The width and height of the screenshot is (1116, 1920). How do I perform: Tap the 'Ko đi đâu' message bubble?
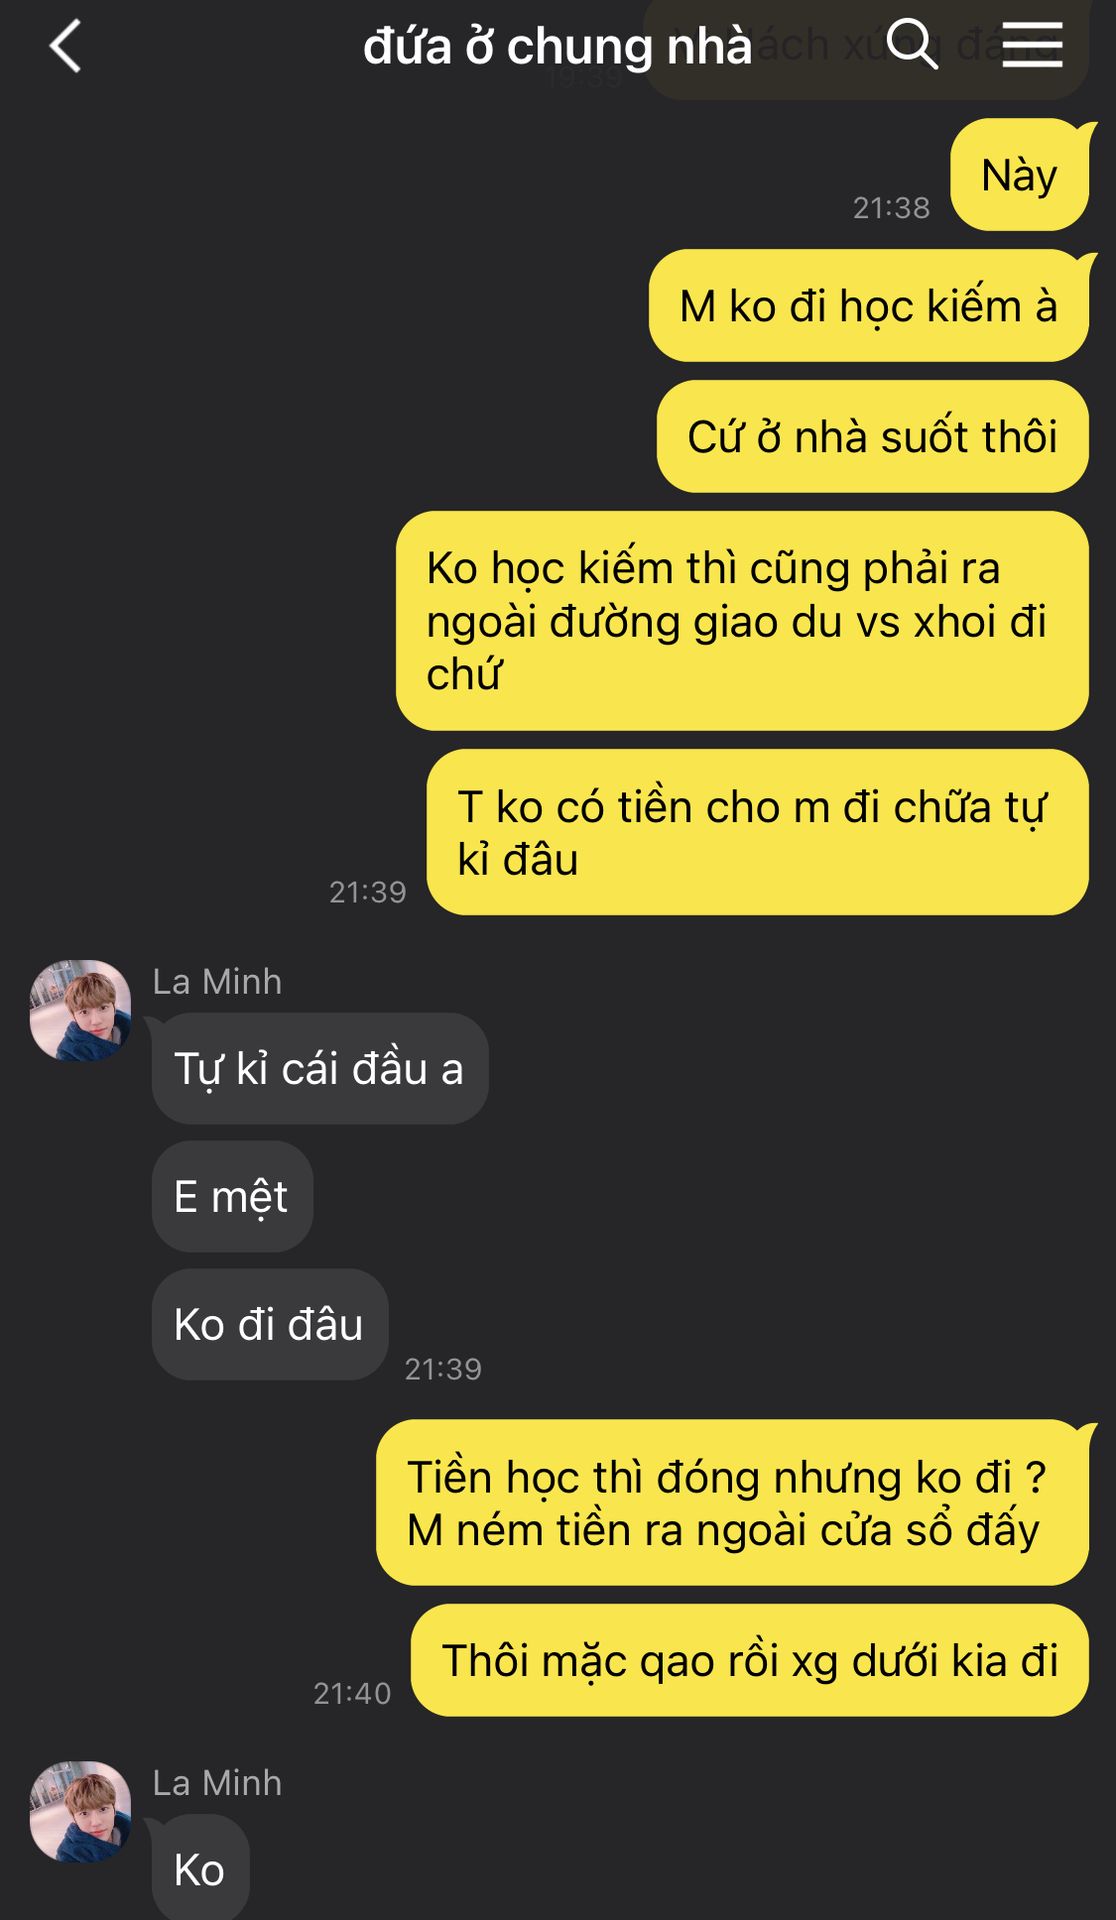tap(270, 1325)
